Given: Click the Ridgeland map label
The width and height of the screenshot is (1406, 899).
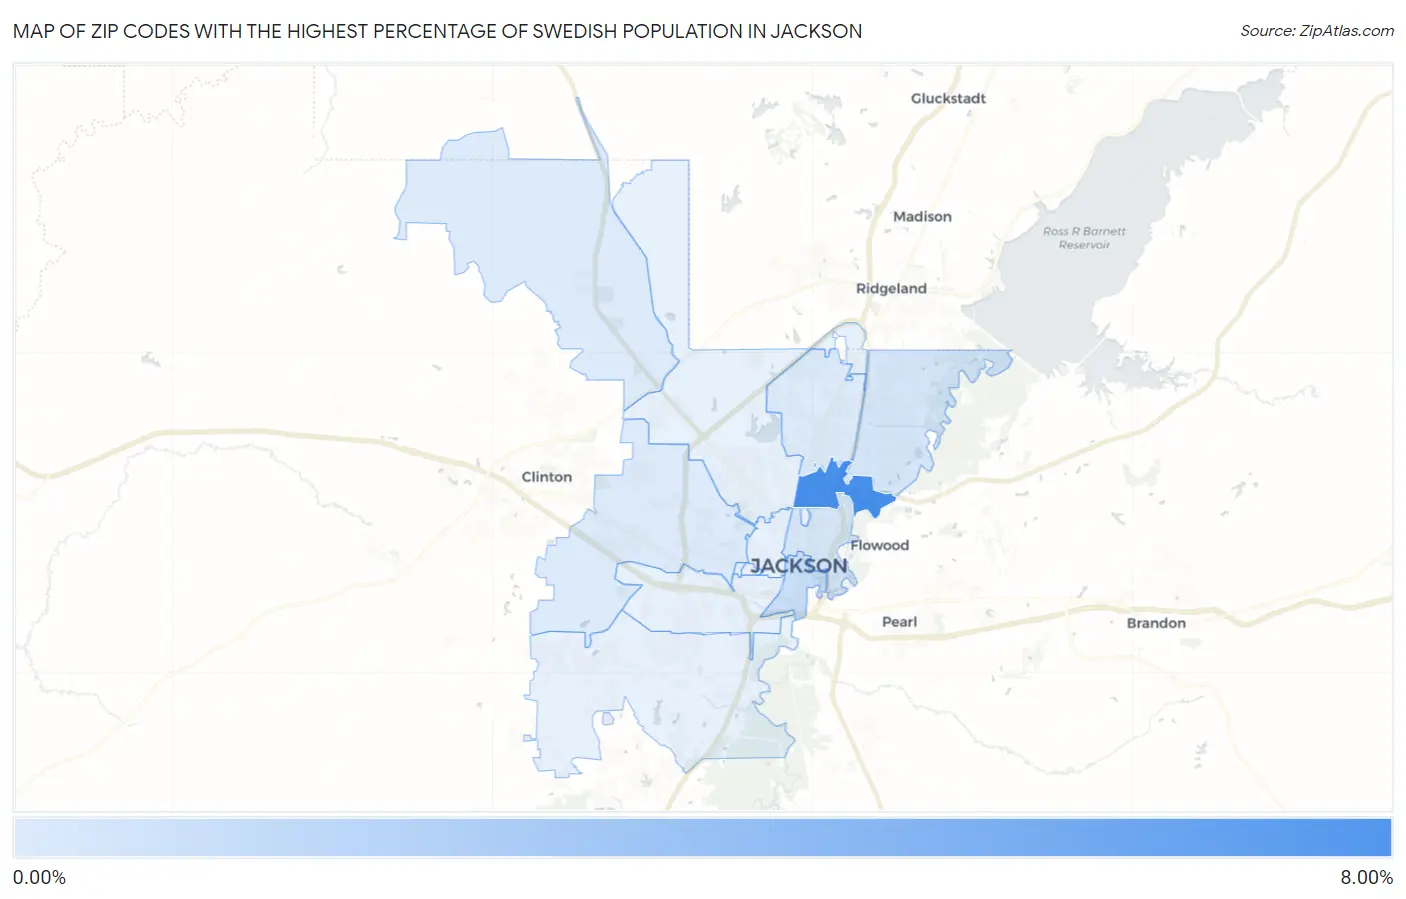Looking at the screenshot, I should coord(891,288).
